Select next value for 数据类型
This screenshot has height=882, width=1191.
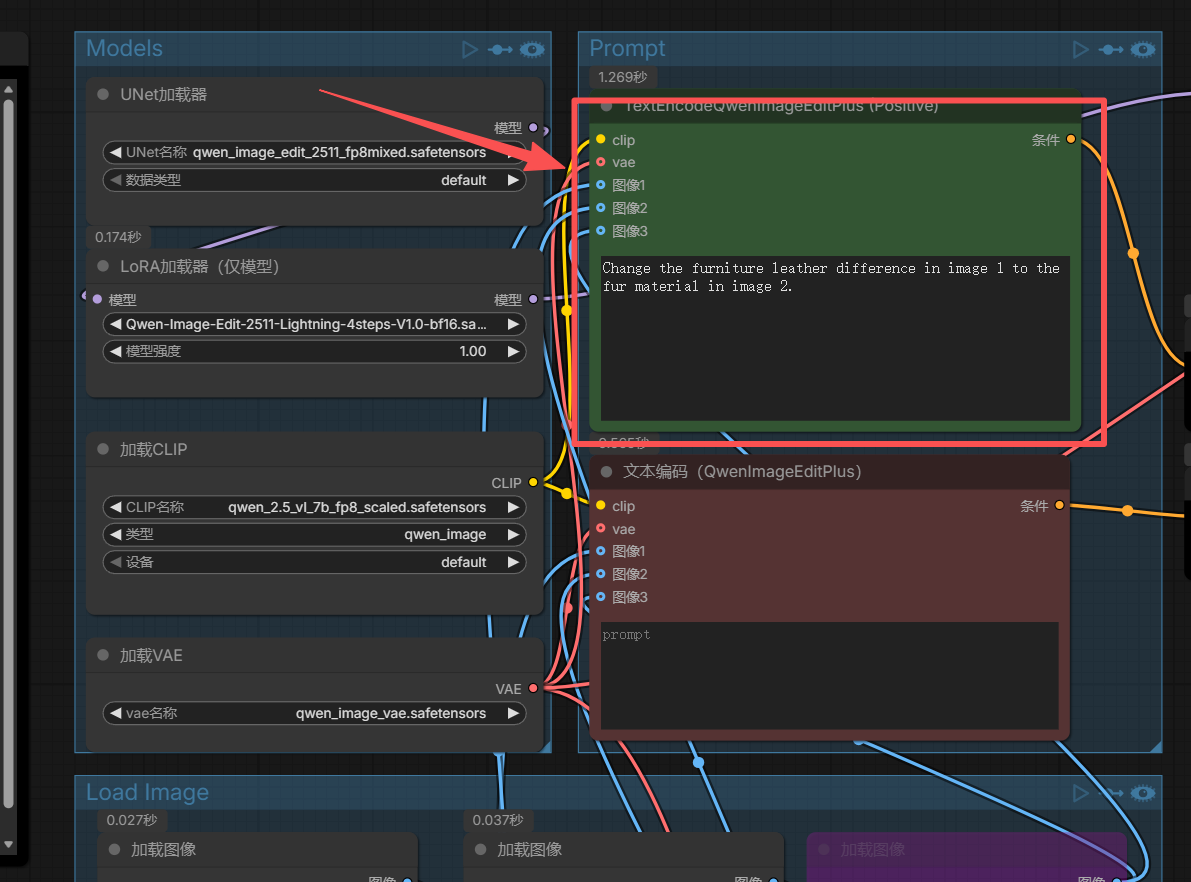click(513, 180)
